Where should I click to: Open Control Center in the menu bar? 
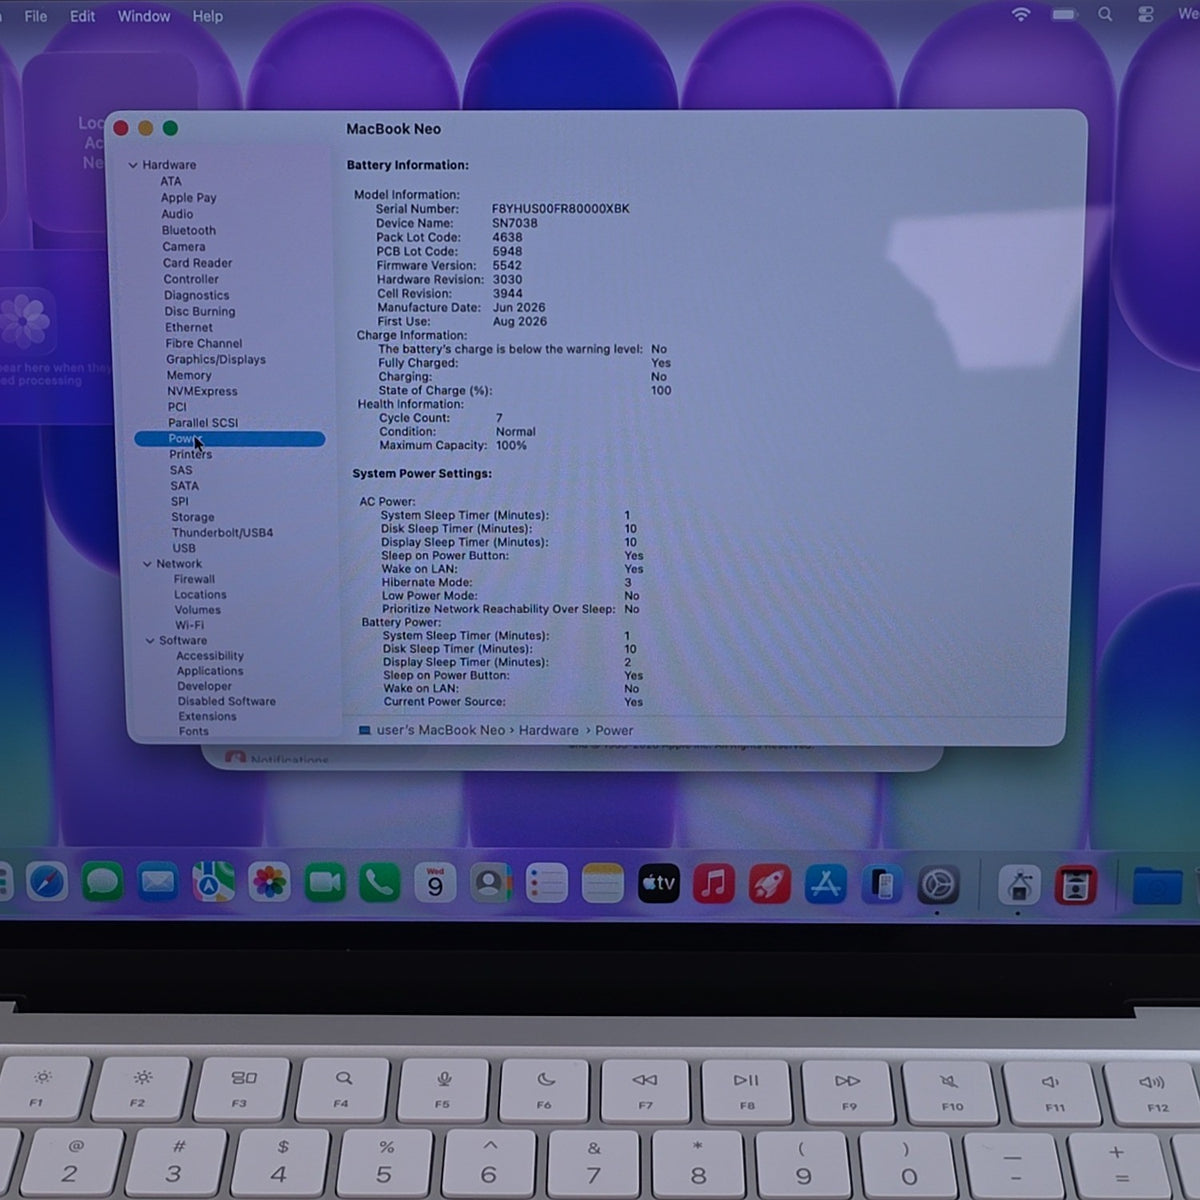coord(1146,15)
